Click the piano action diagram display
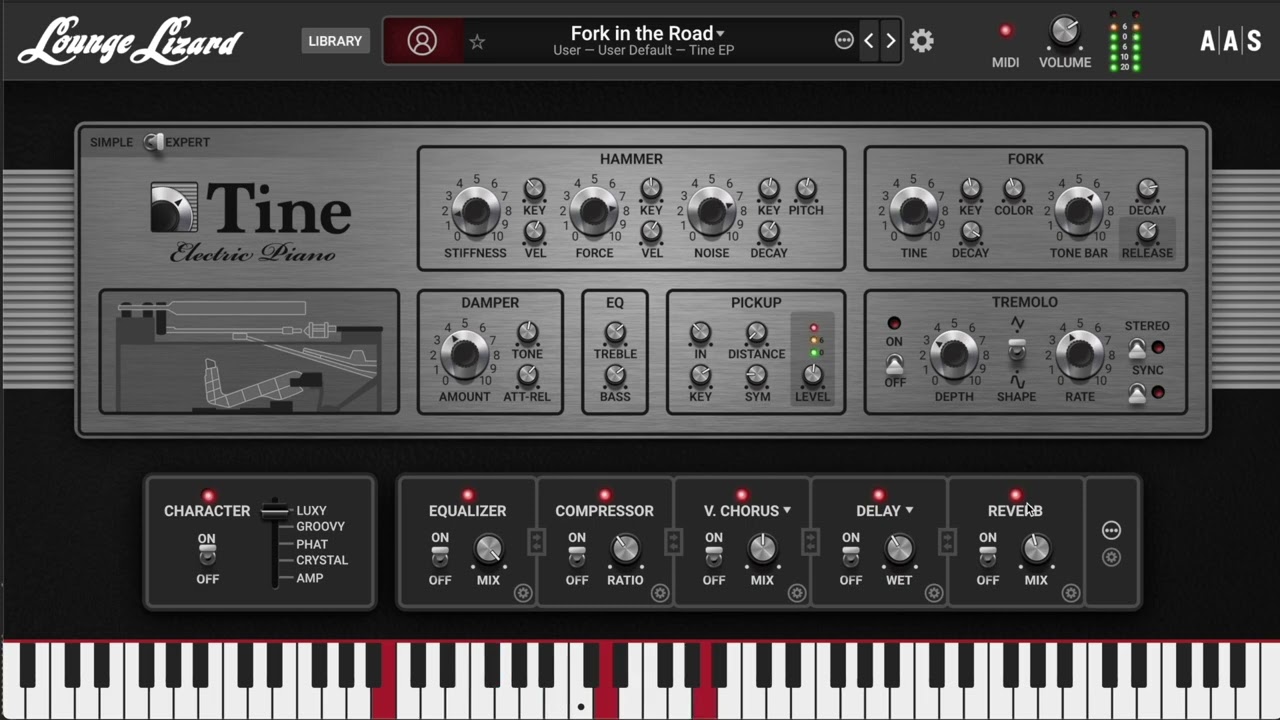Image resolution: width=1280 pixels, height=720 pixels. [x=249, y=351]
